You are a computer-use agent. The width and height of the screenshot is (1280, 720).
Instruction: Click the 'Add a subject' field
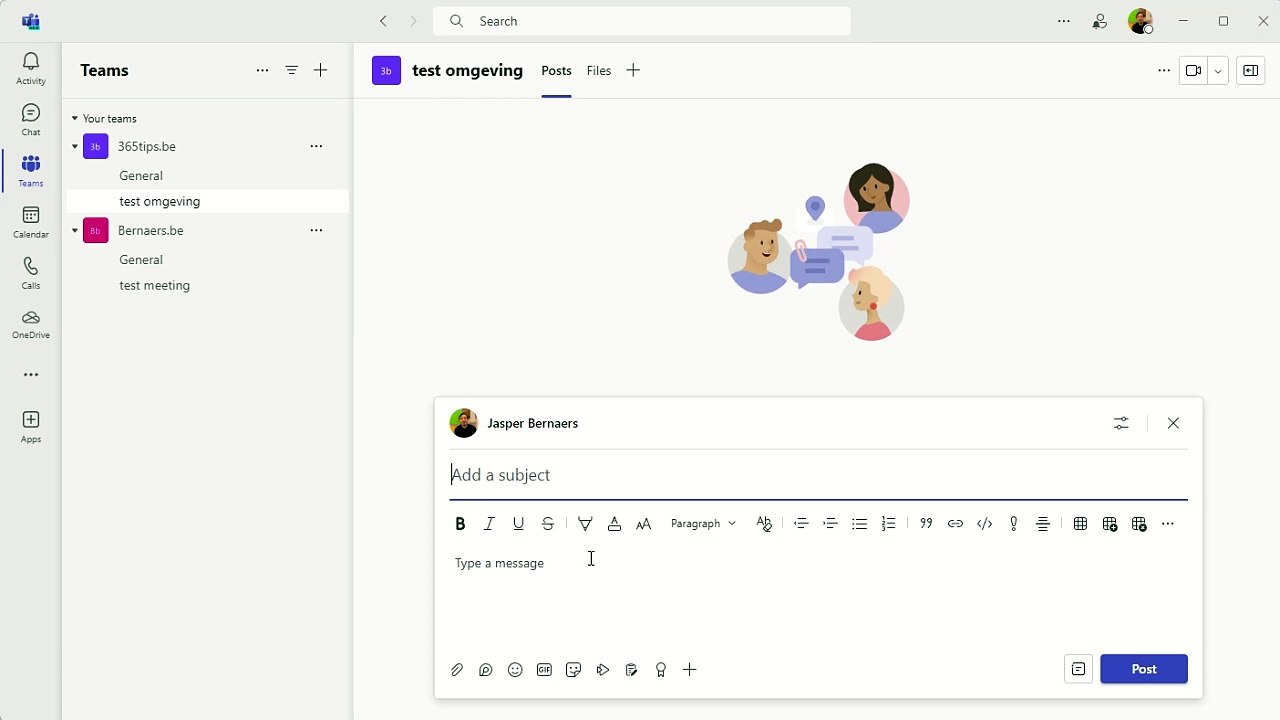[819, 475]
